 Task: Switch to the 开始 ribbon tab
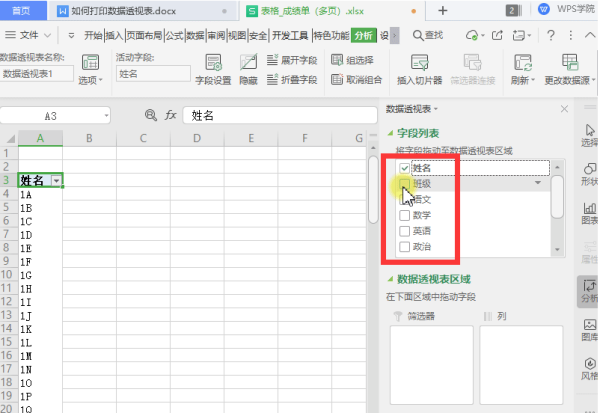(x=93, y=36)
